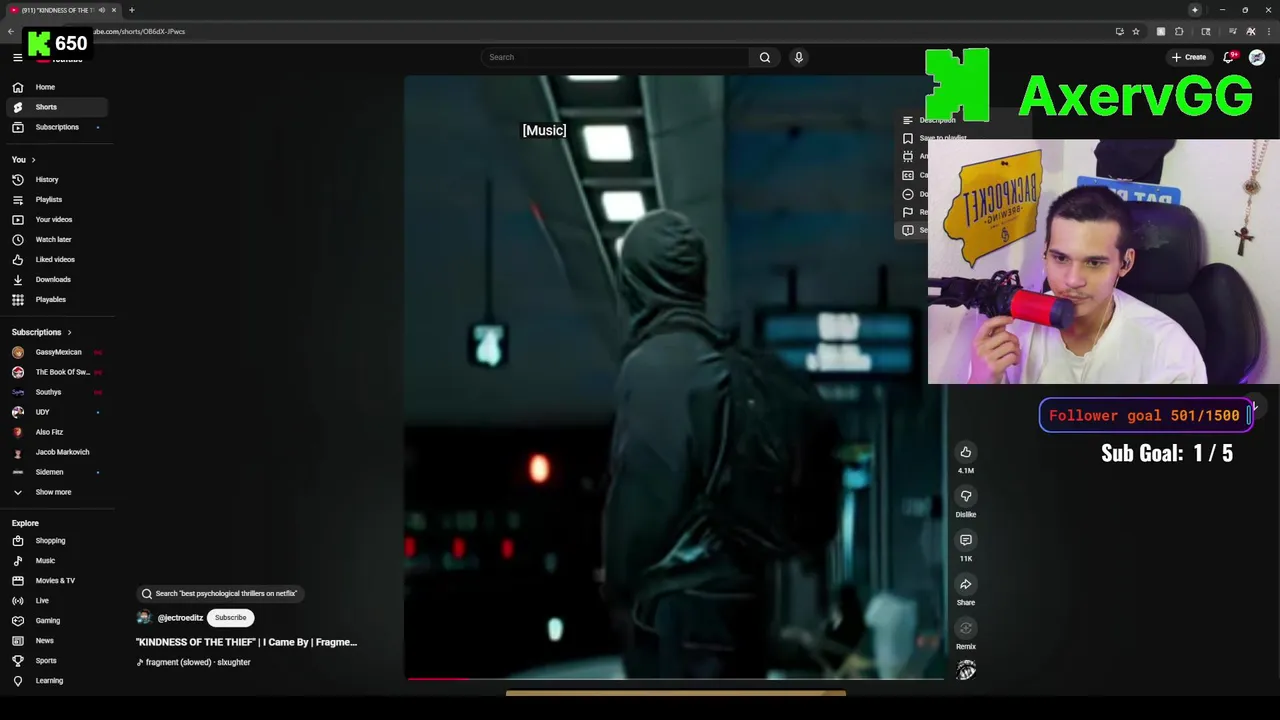Choose Save to playlist menu entry

(x=935, y=138)
